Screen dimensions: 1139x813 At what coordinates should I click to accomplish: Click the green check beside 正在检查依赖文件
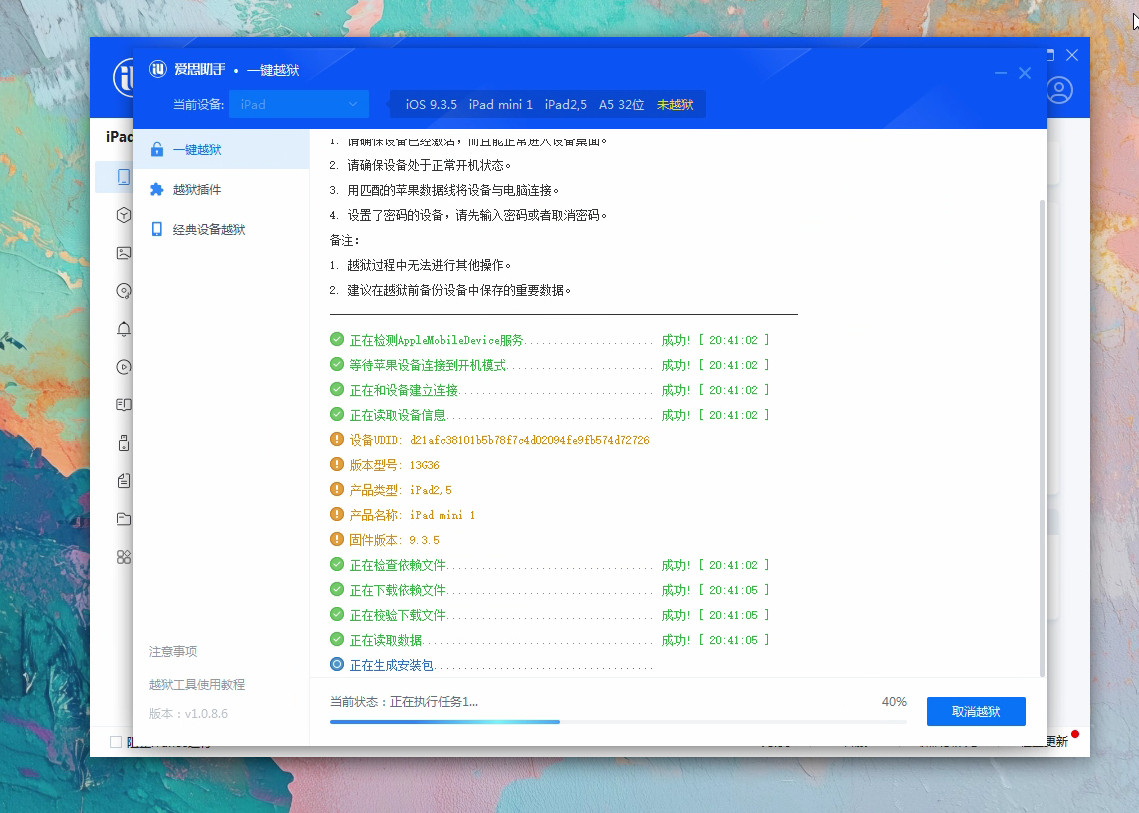pos(337,565)
